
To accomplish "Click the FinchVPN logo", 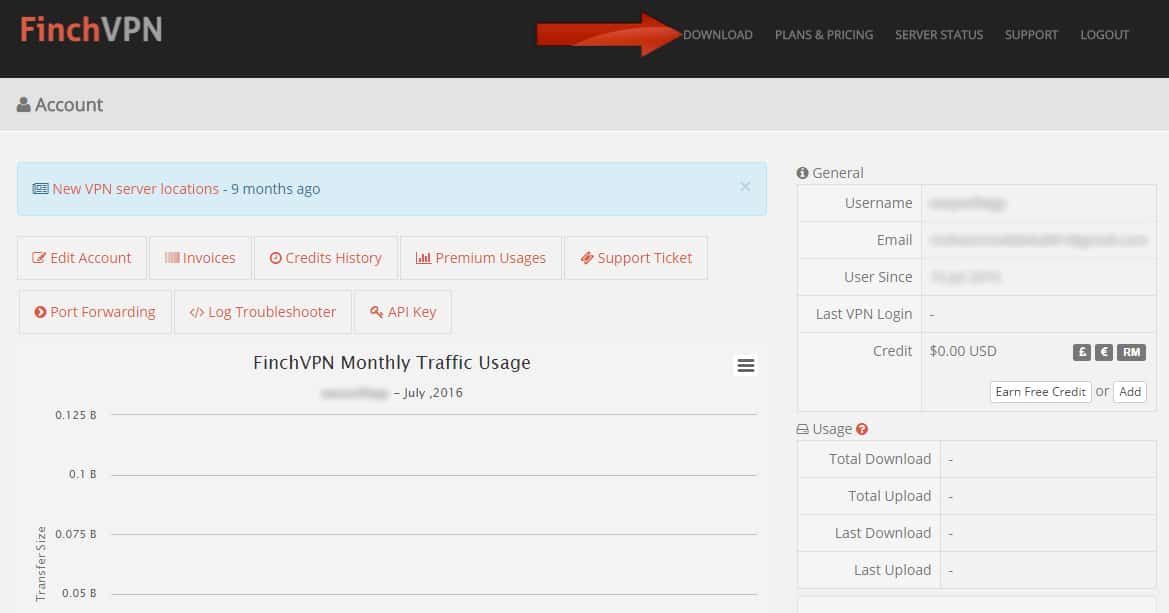I will tap(89, 30).
